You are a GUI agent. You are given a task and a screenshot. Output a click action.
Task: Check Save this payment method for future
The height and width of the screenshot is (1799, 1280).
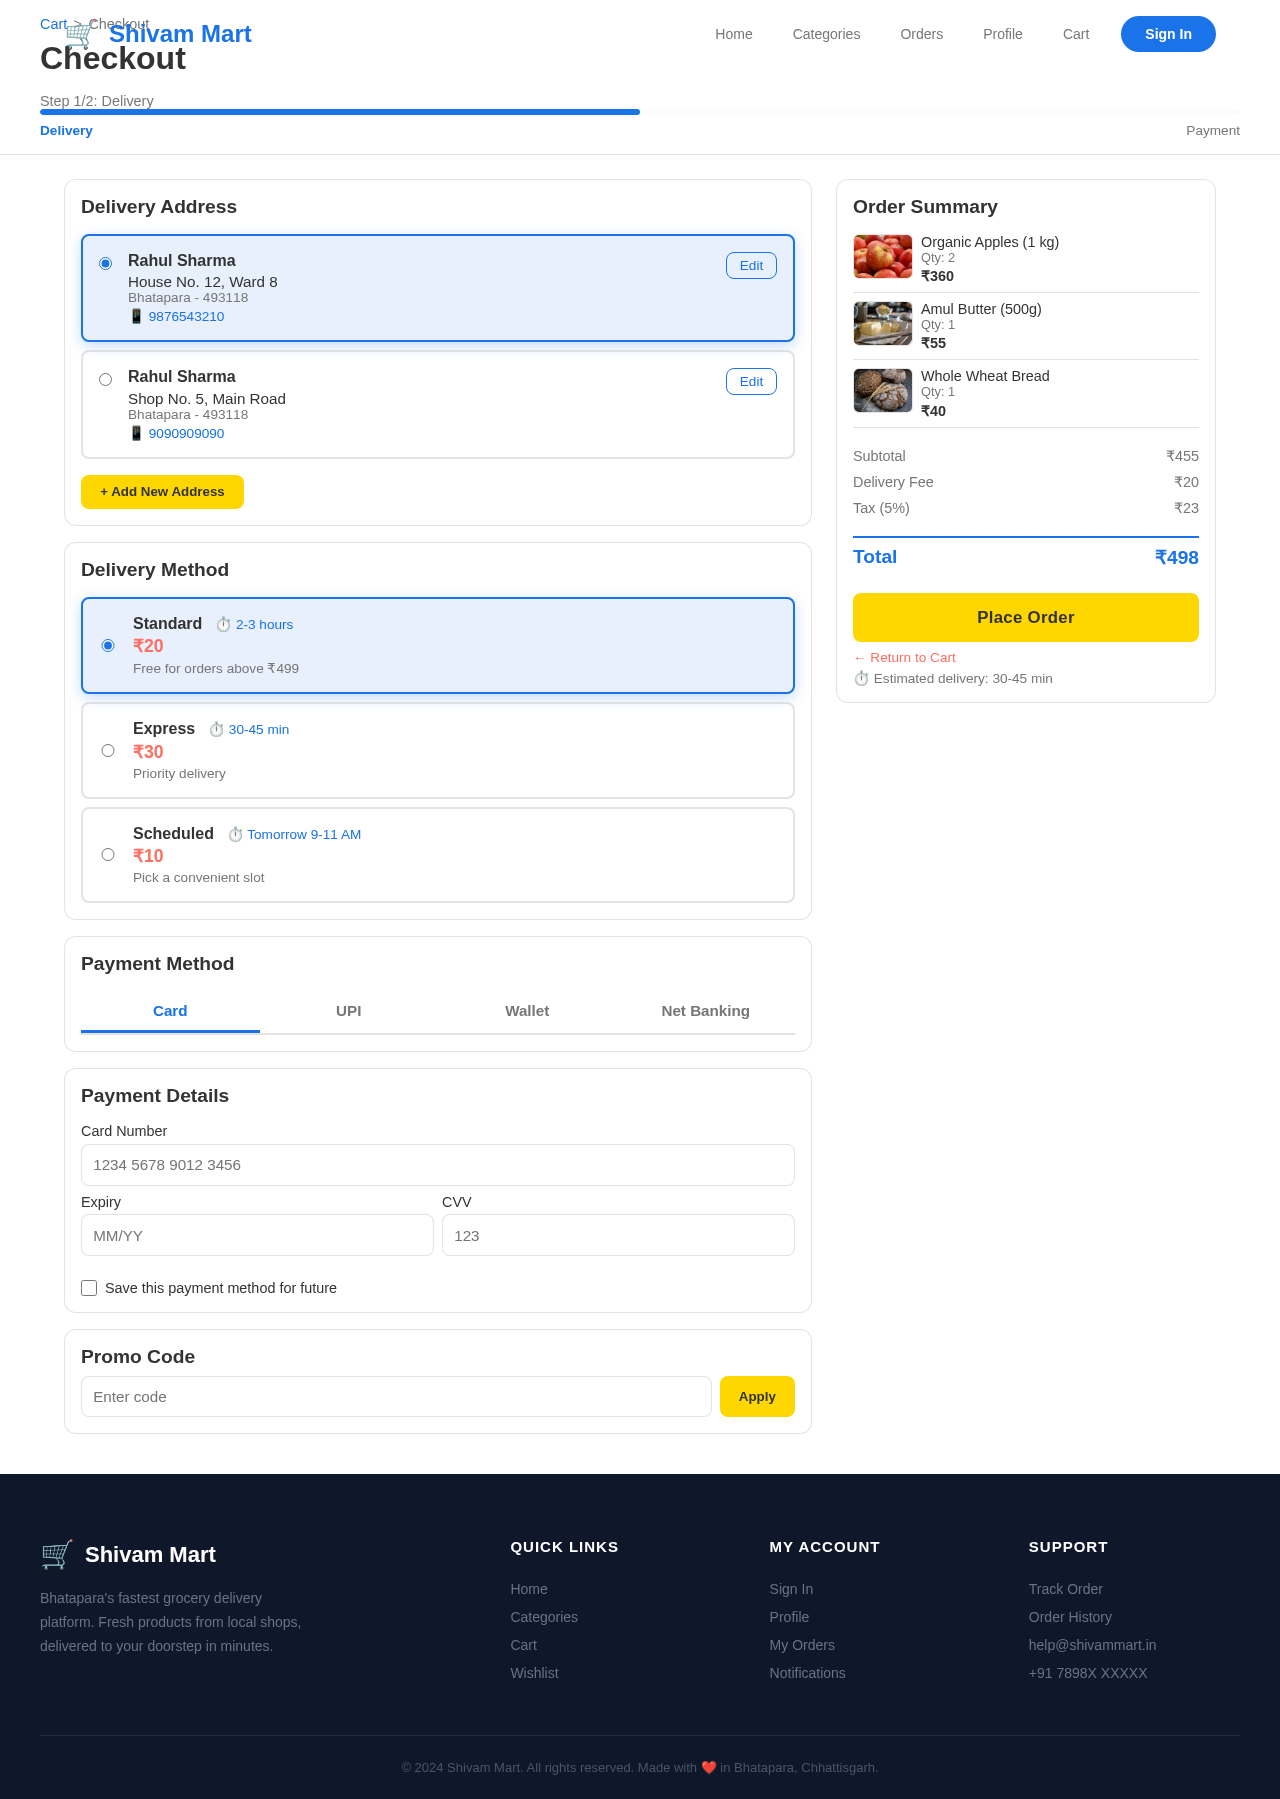(89, 1288)
